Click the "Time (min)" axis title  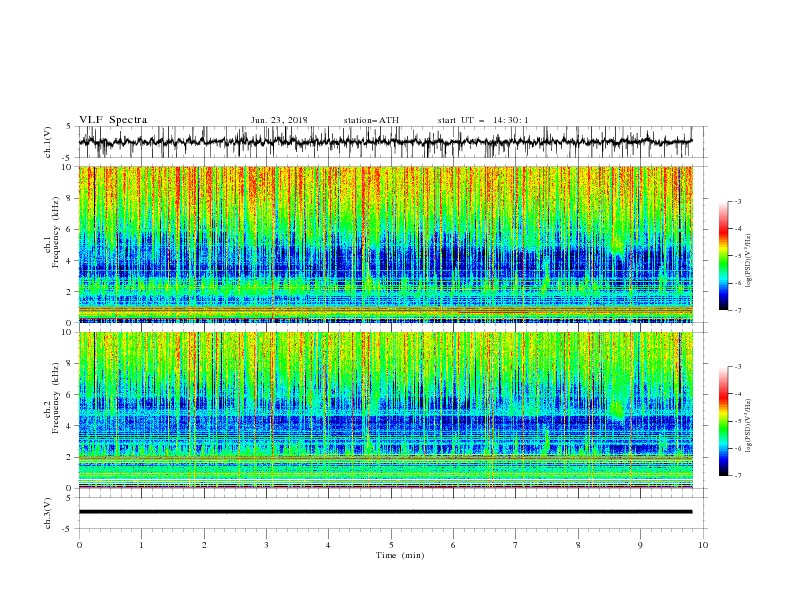pyautogui.click(x=400, y=555)
